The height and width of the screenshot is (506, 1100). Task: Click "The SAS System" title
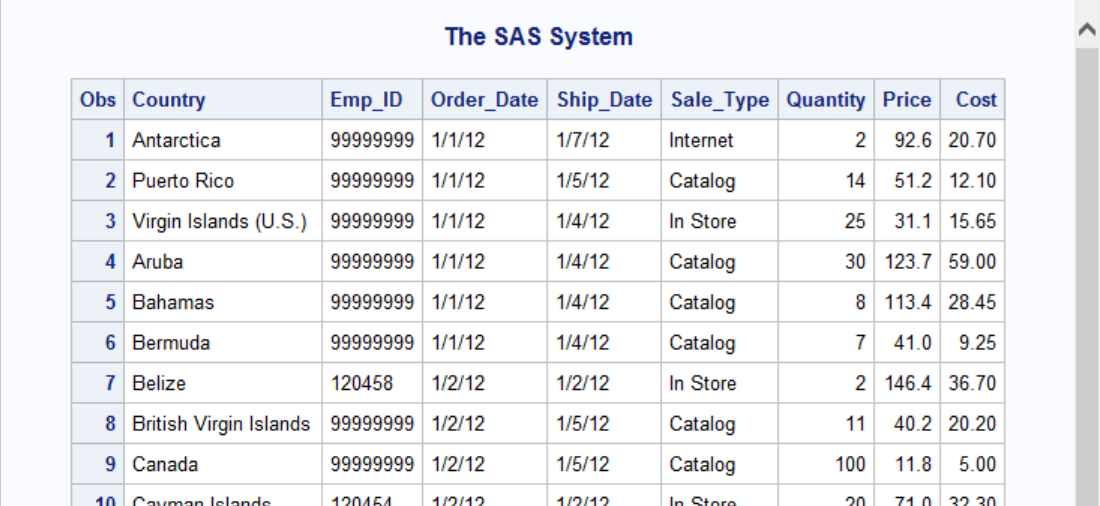(x=538, y=37)
